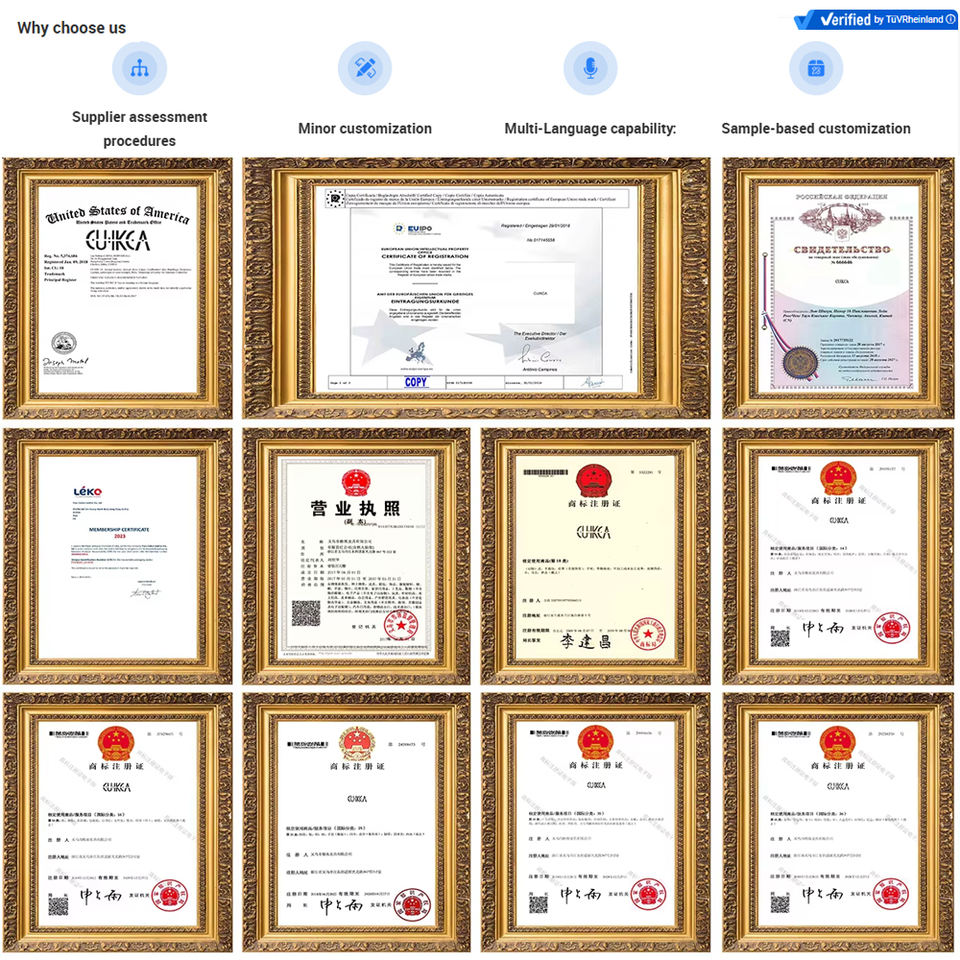The height and width of the screenshot is (960, 960).
Task: Open the Verified by TÜVRheinland badge
Action: coord(876,19)
